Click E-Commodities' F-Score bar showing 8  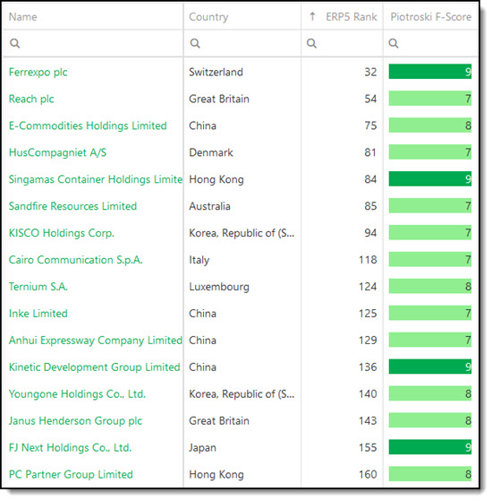pyautogui.click(x=430, y=125)
